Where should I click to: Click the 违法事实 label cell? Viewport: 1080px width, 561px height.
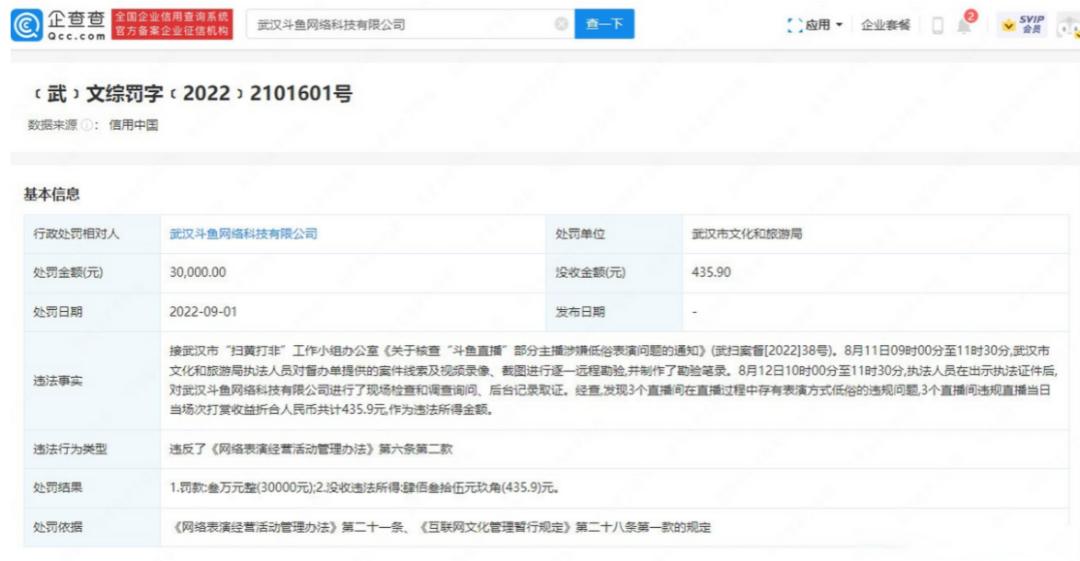click(x=92, y=380)
